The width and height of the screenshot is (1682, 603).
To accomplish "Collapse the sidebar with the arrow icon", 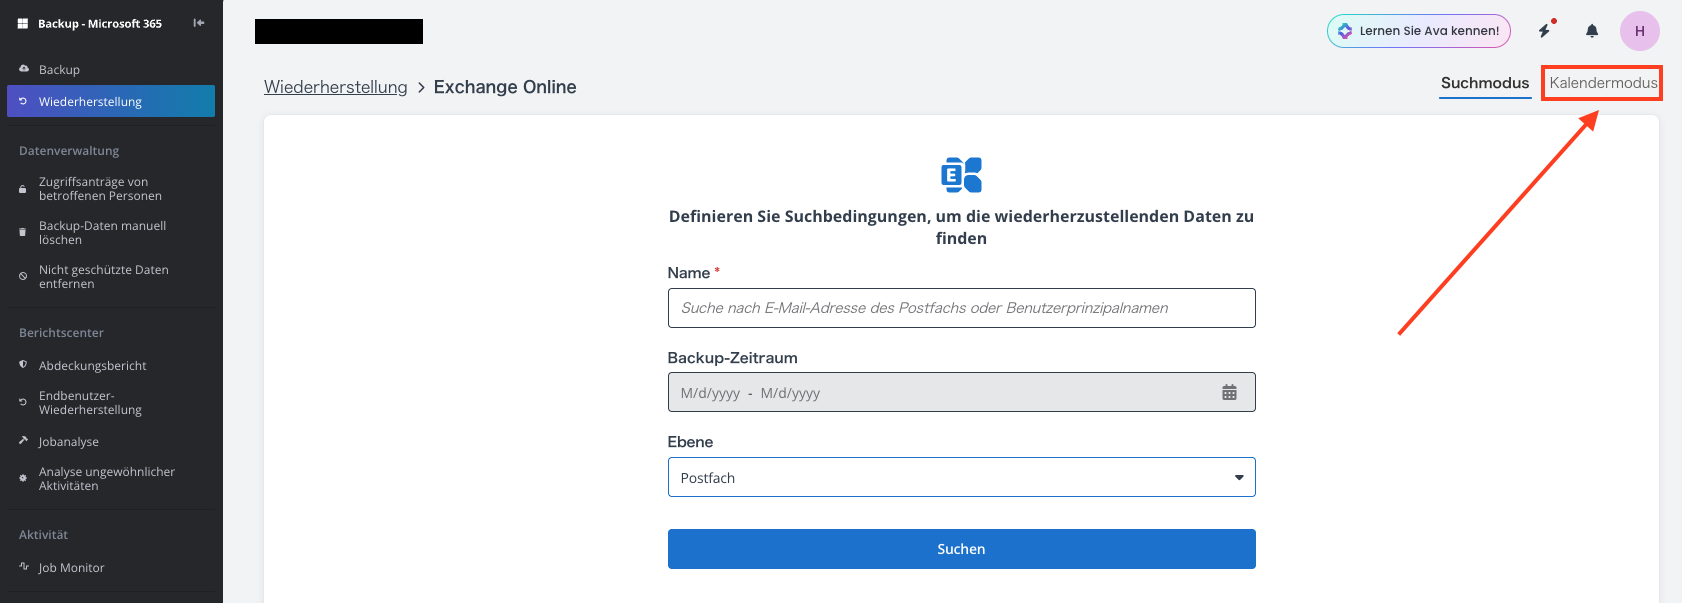I will [199, 23].
